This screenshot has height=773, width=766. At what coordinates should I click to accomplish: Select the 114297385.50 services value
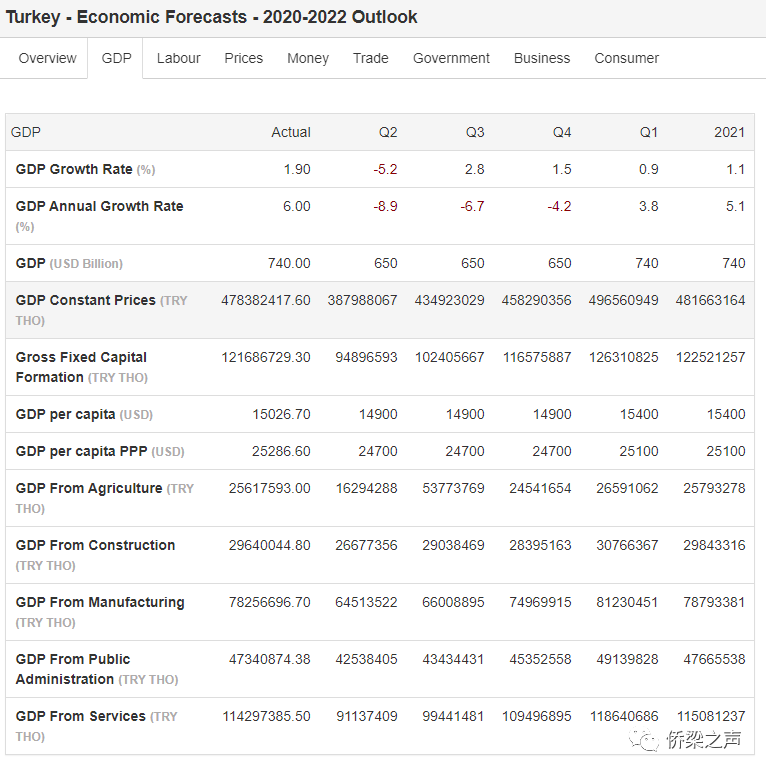(266, 716)
